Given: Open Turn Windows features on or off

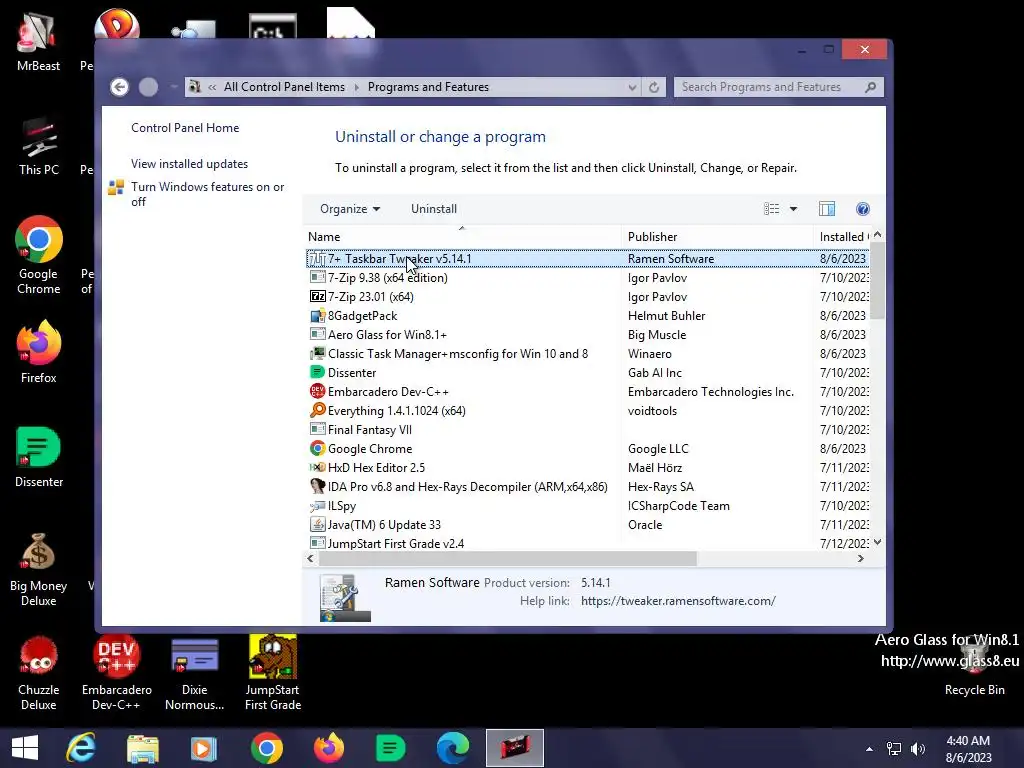Looking at the screenshot, I should coord(207,194).
